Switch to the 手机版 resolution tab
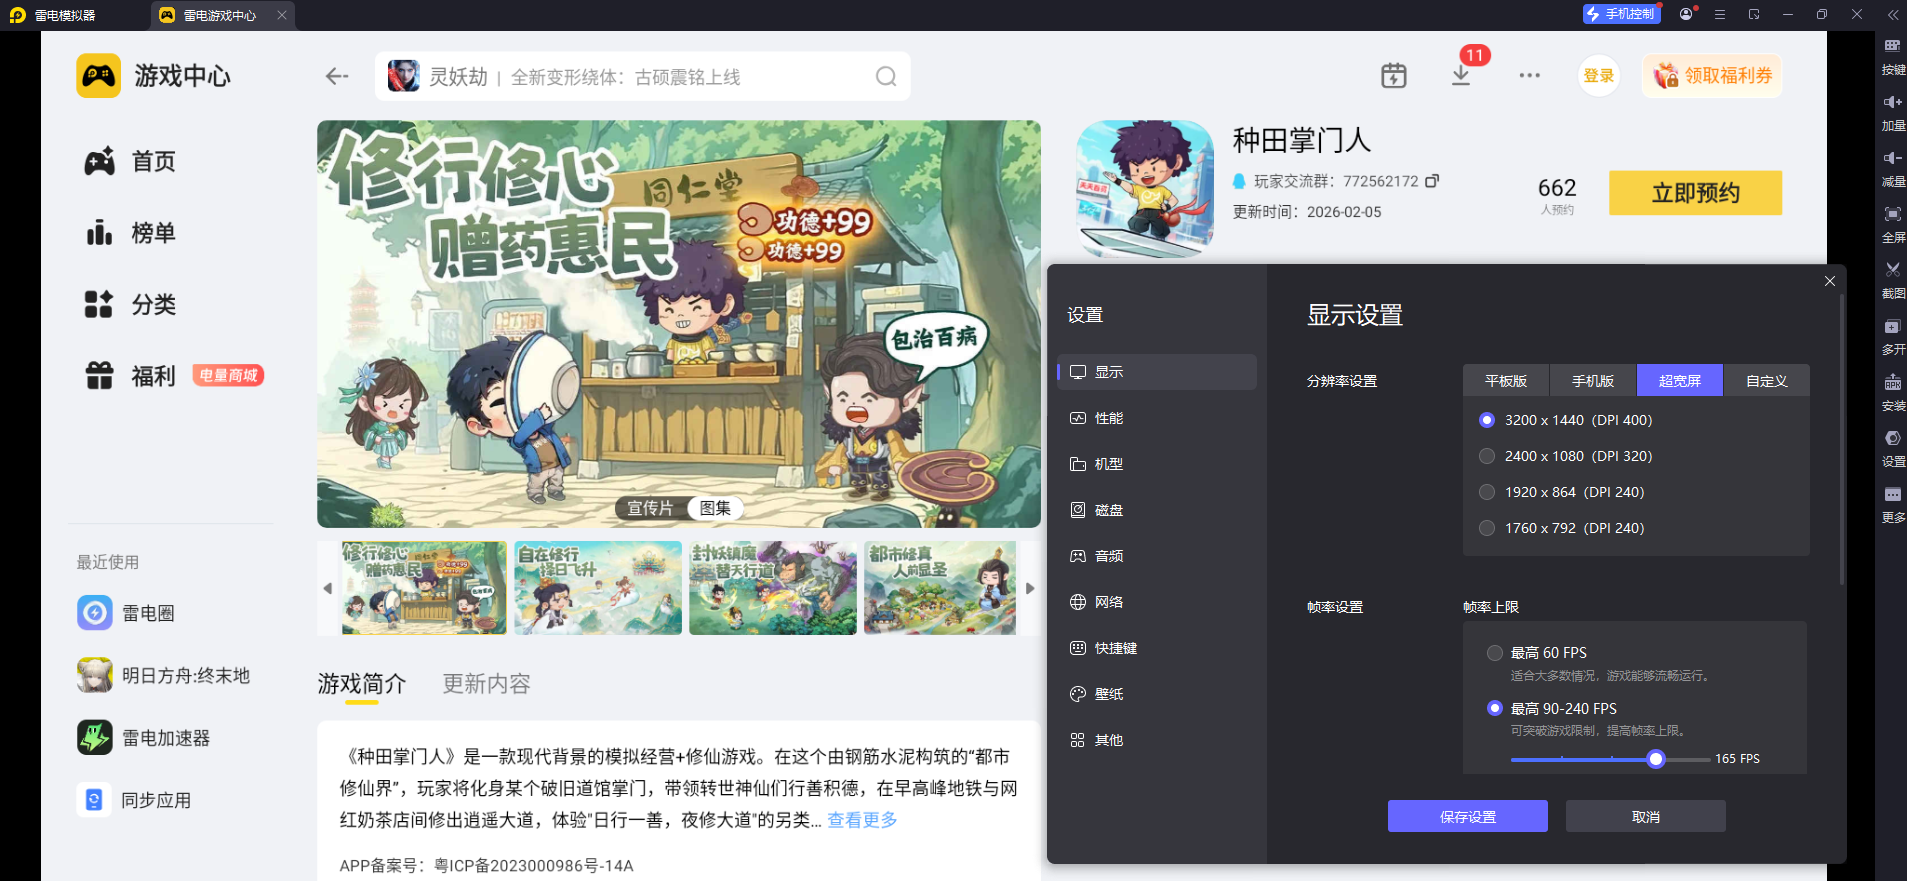 (1593, 380)
